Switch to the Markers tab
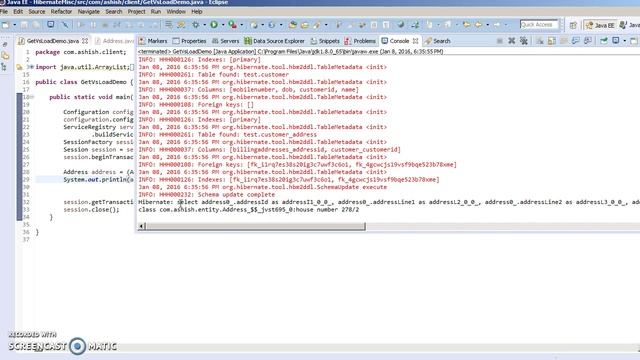 pos(153,41)
